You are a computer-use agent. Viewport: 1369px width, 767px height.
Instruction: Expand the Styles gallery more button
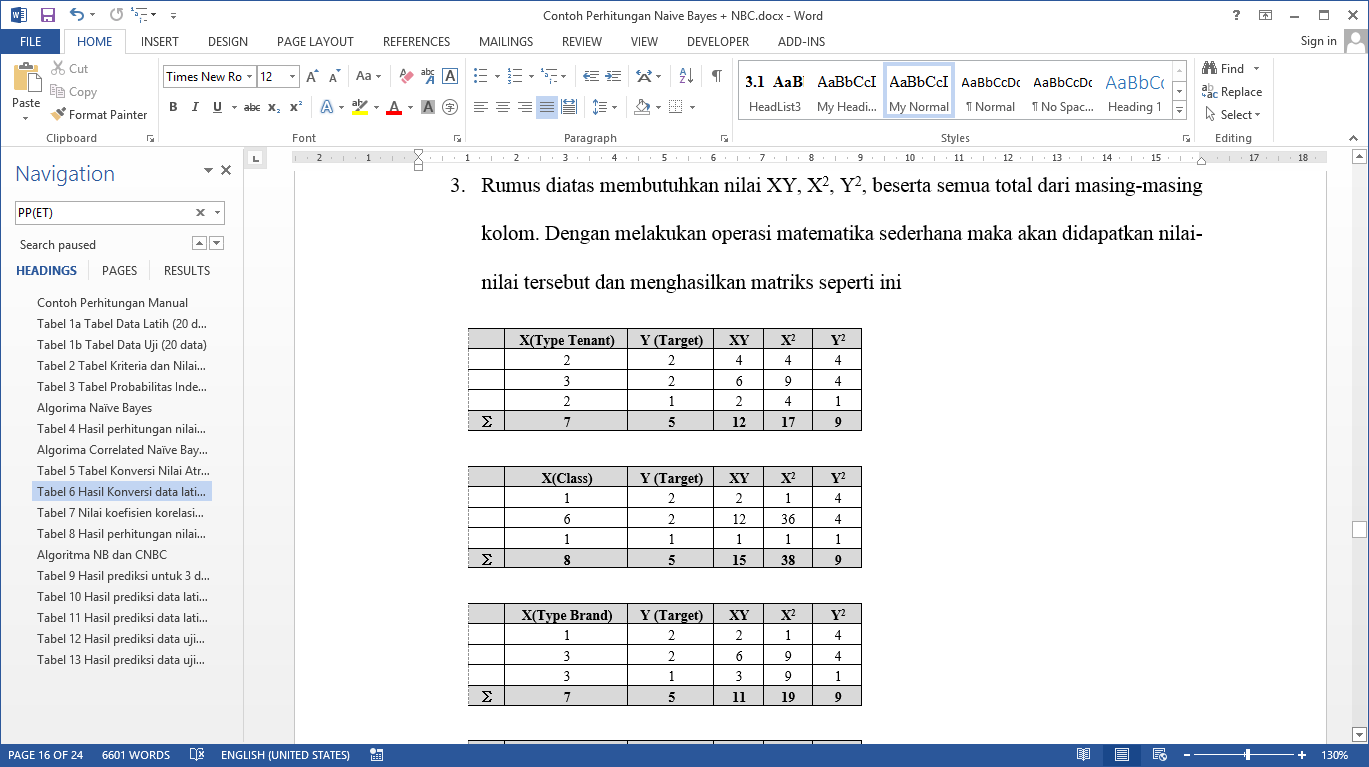(x=1179, y=110)
